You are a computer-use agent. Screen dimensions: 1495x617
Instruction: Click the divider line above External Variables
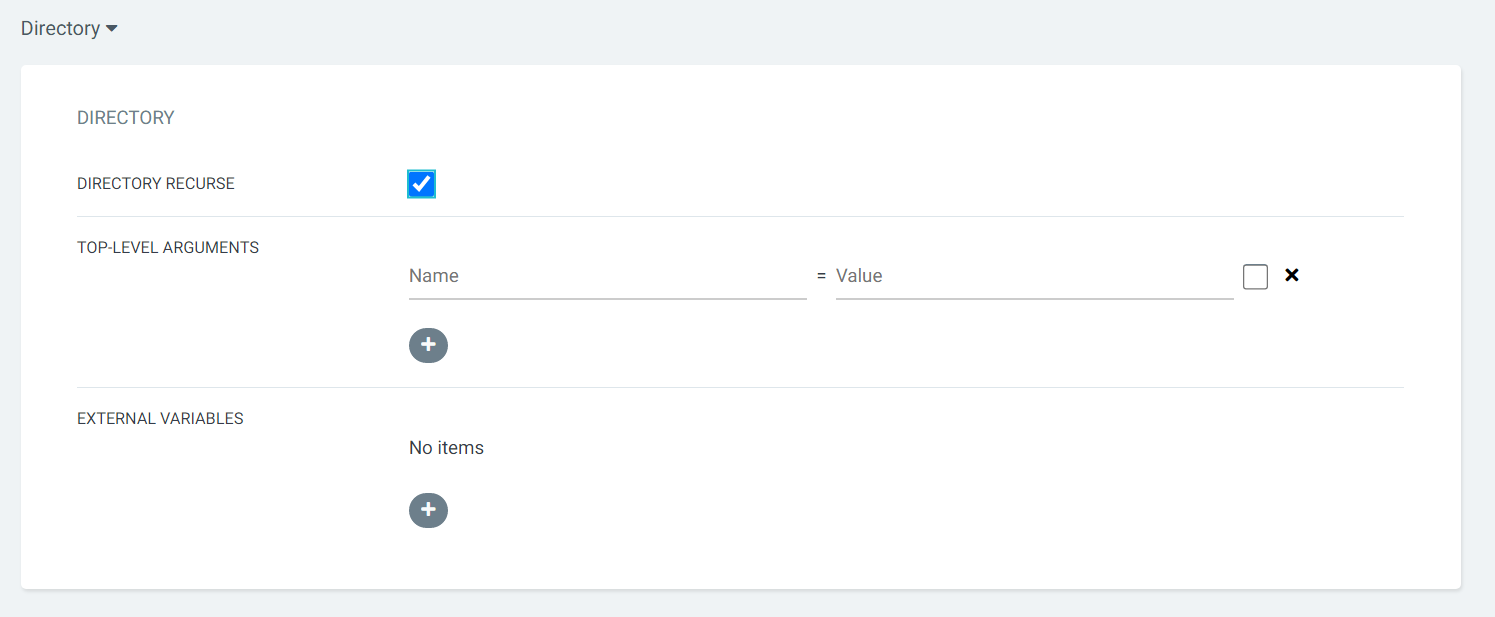(740, 387)
